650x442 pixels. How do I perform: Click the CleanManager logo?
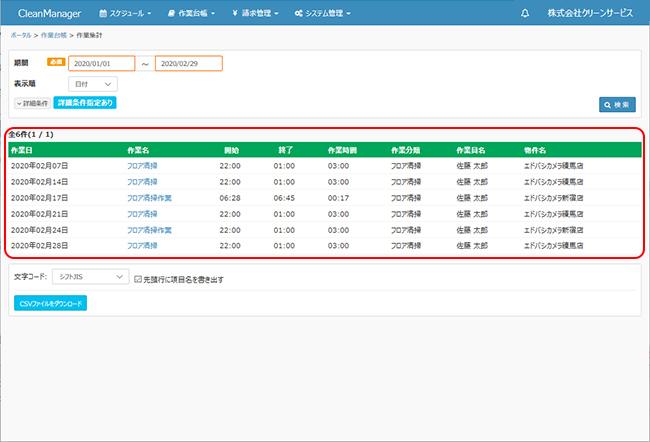click(48, 14)
